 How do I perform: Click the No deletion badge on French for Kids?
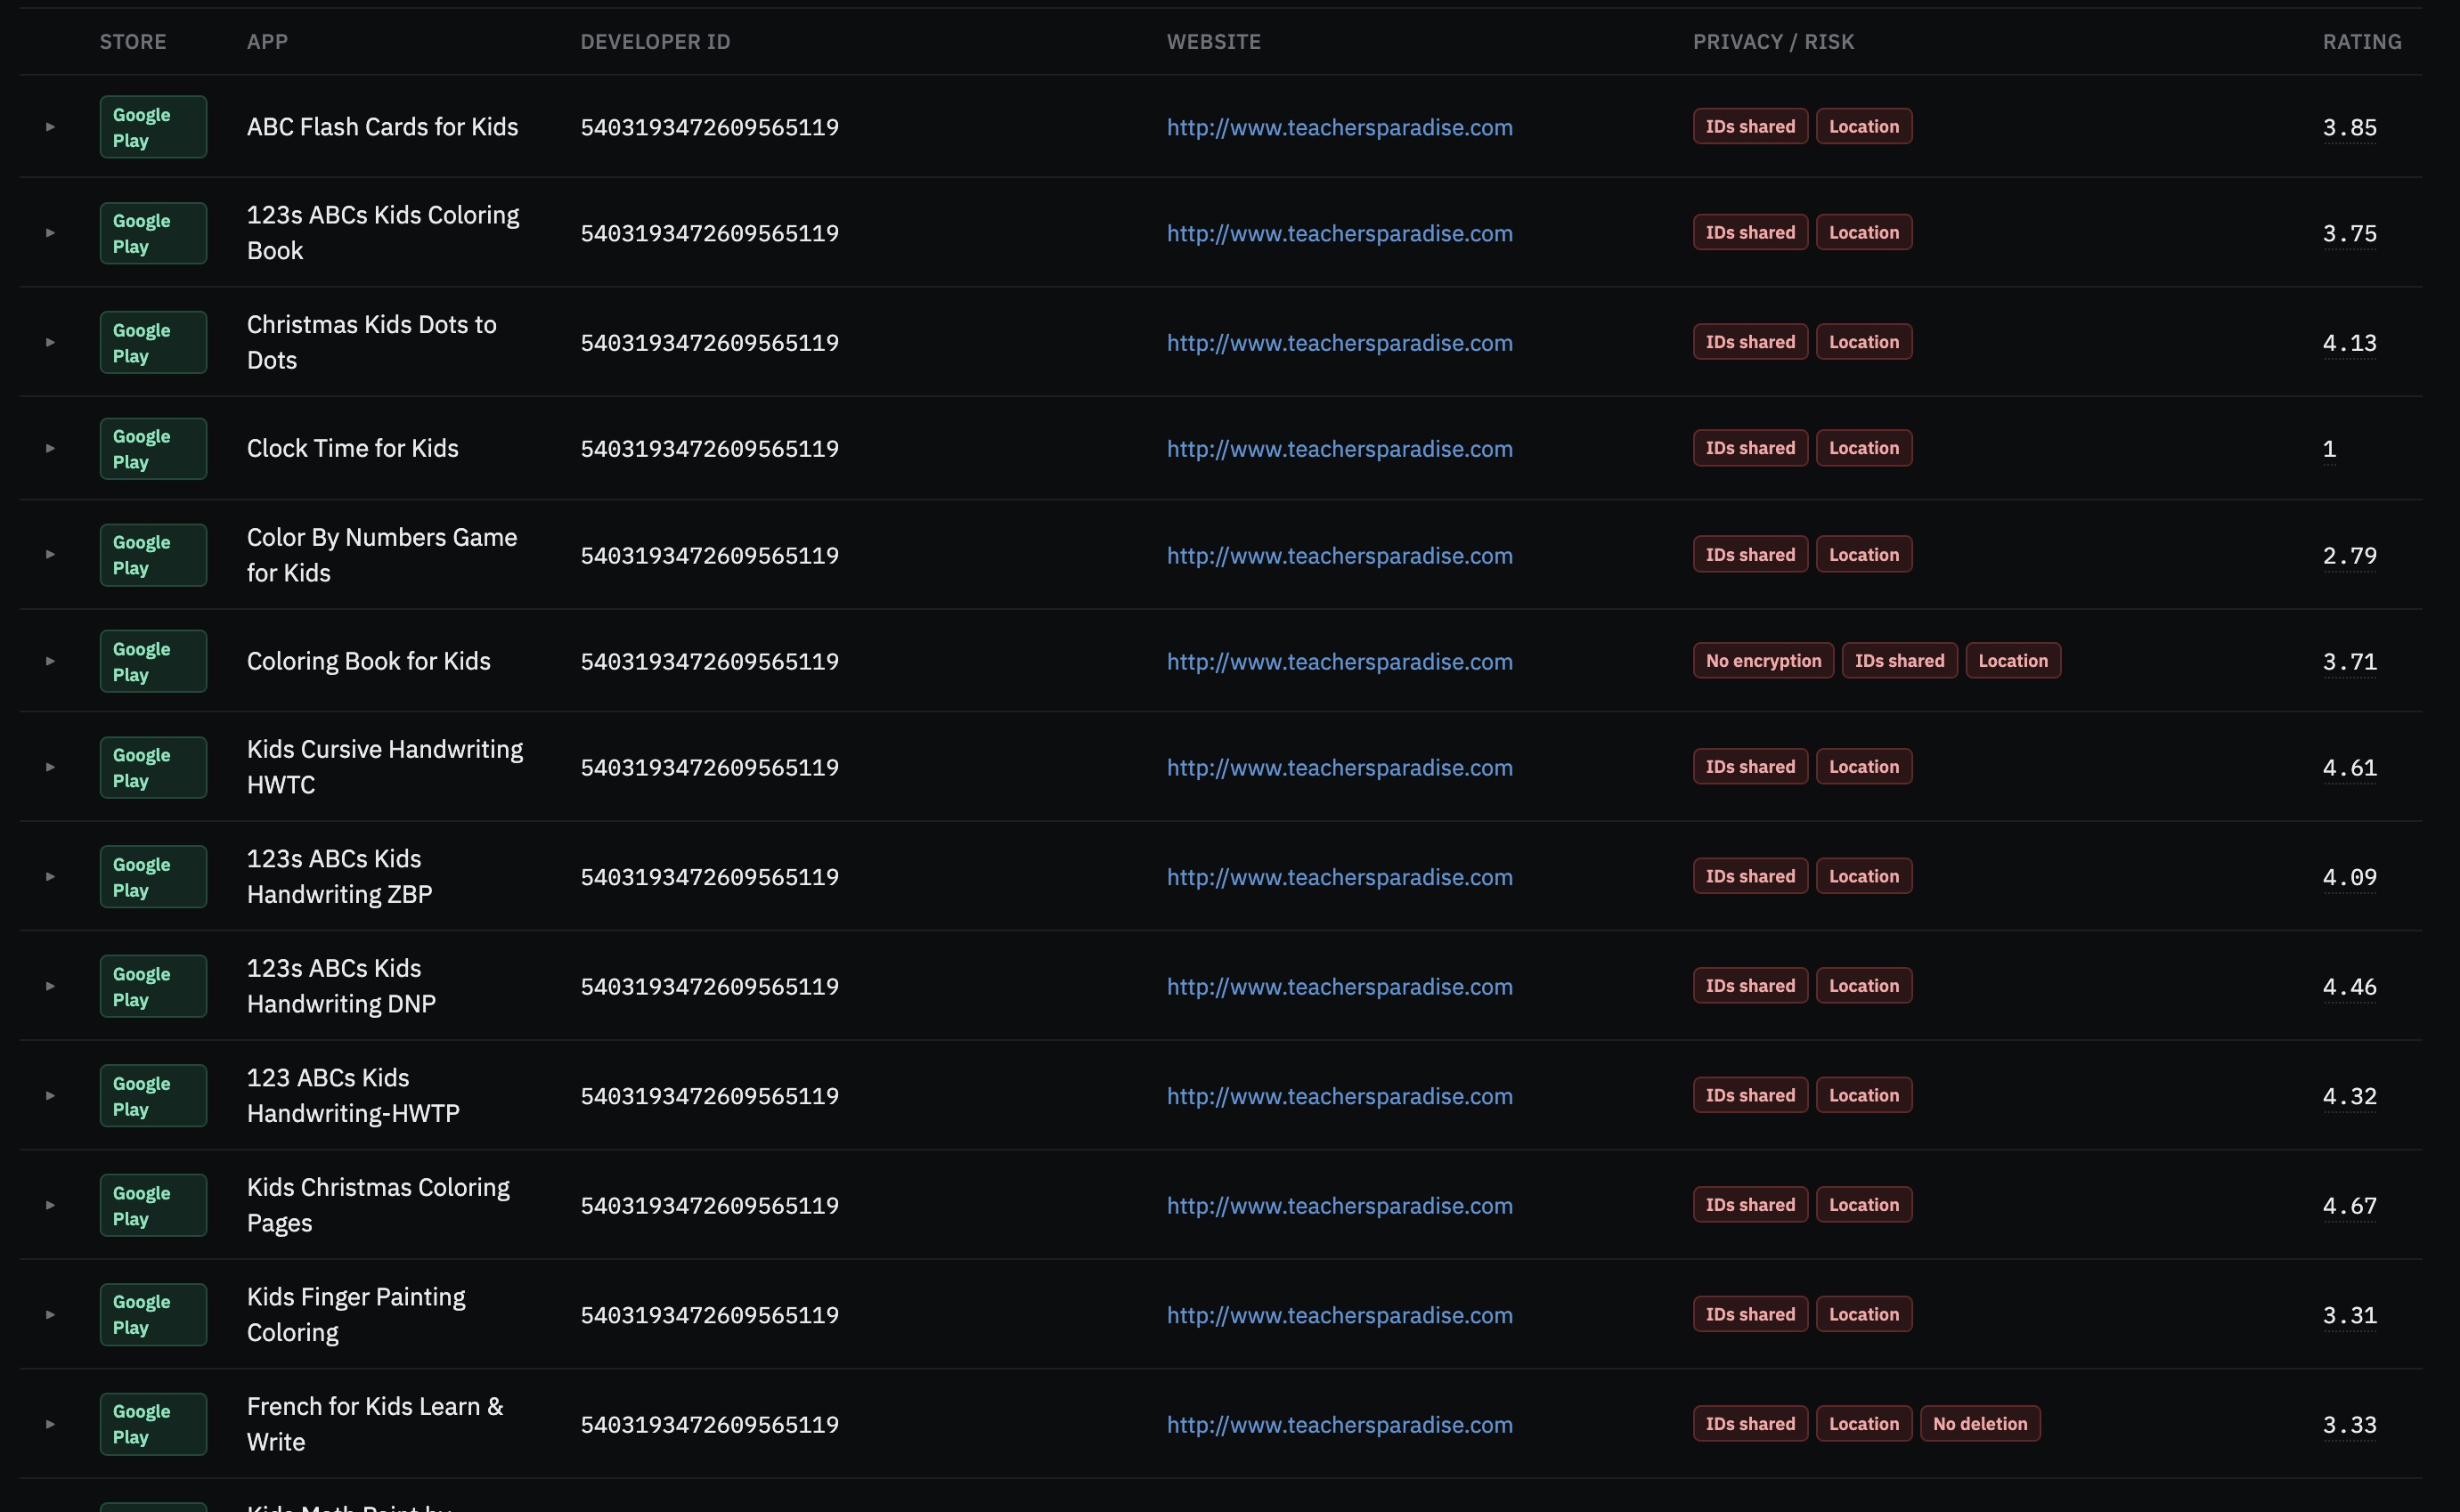[1980, 1424]
